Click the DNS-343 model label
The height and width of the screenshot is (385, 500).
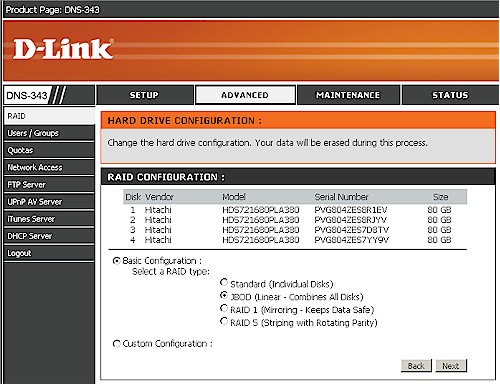point(27,95)
